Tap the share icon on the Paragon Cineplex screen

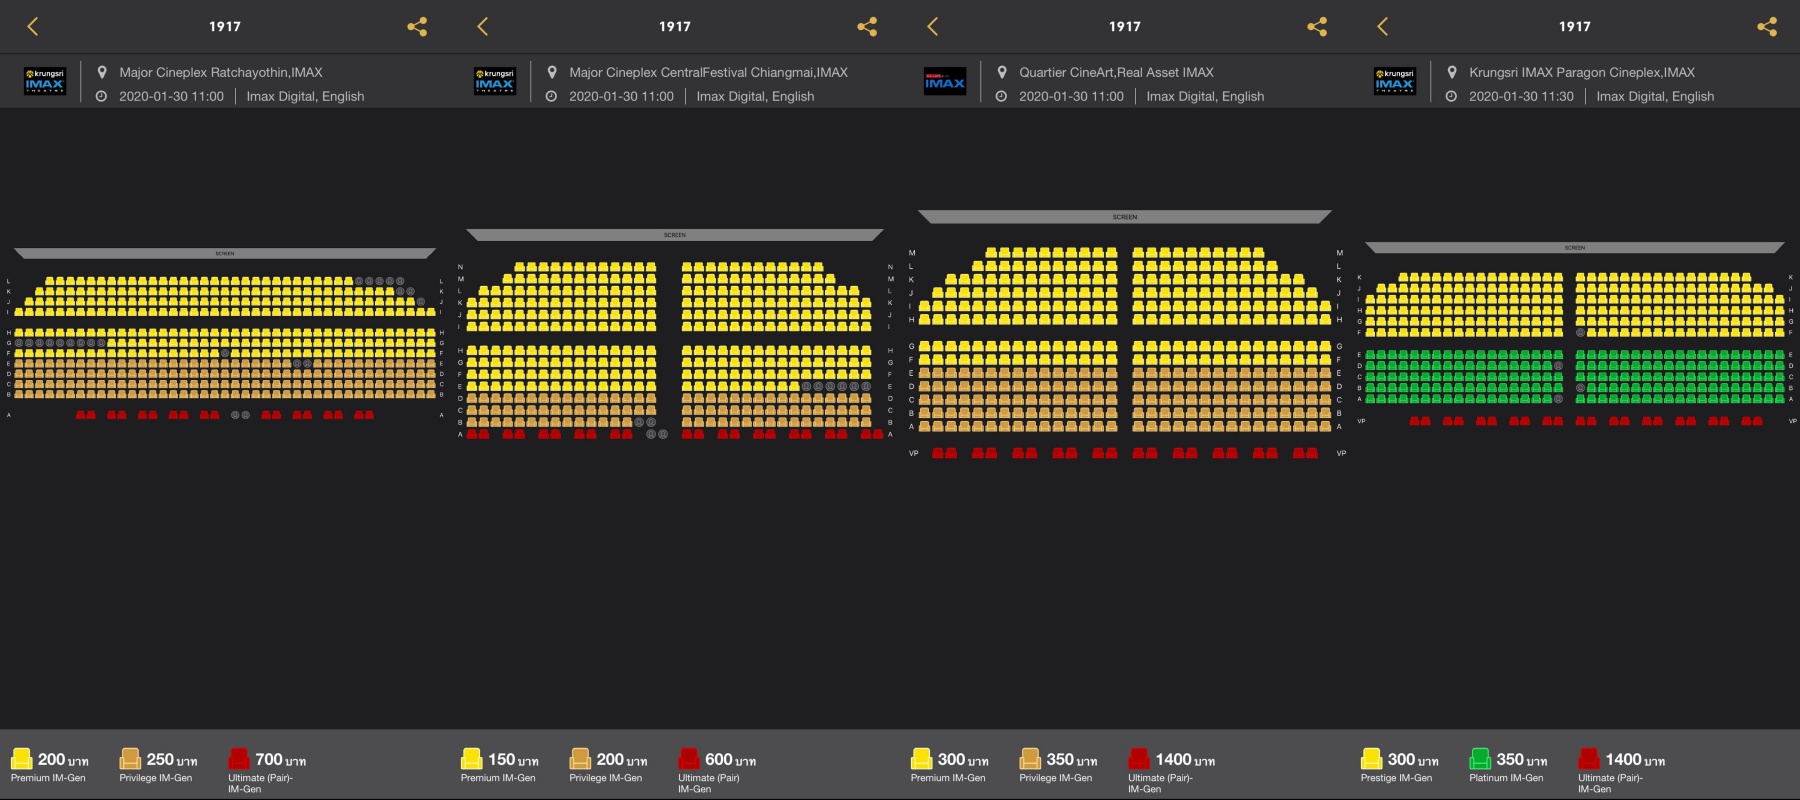click(1767, 27)
